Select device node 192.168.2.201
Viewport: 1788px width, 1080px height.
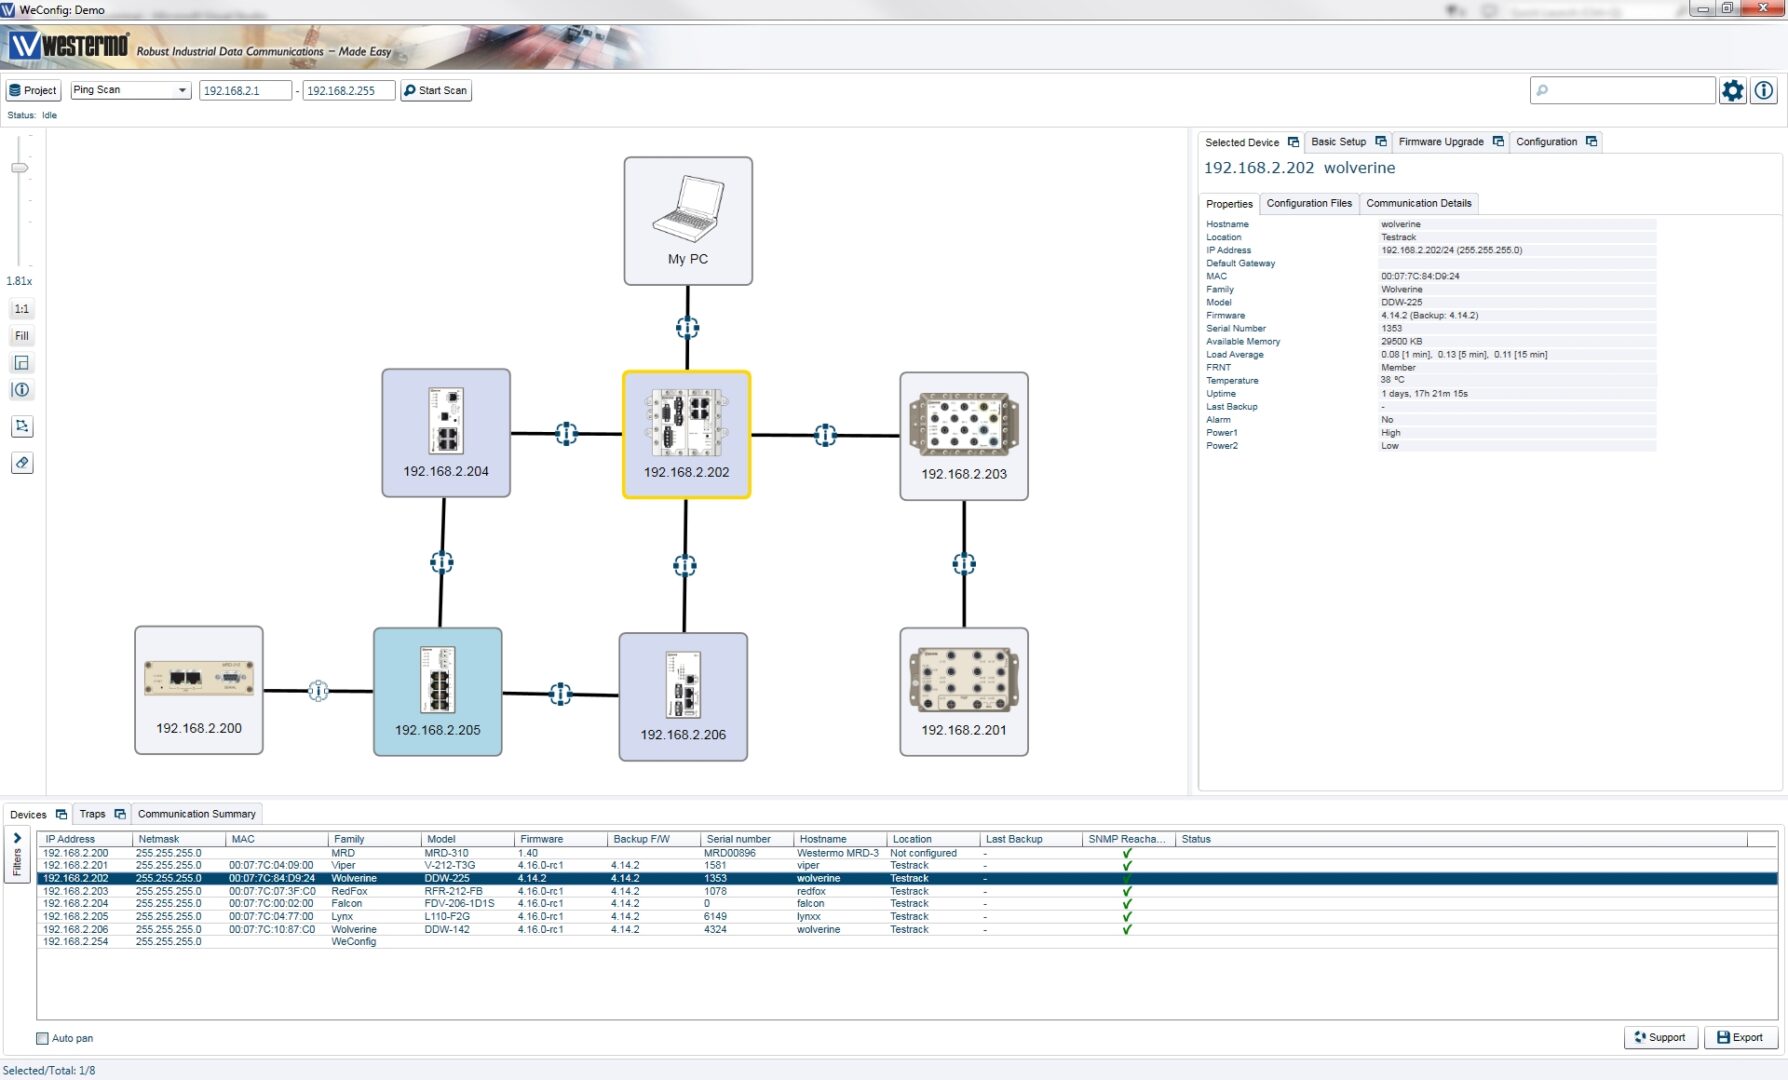tap(964, 692)
